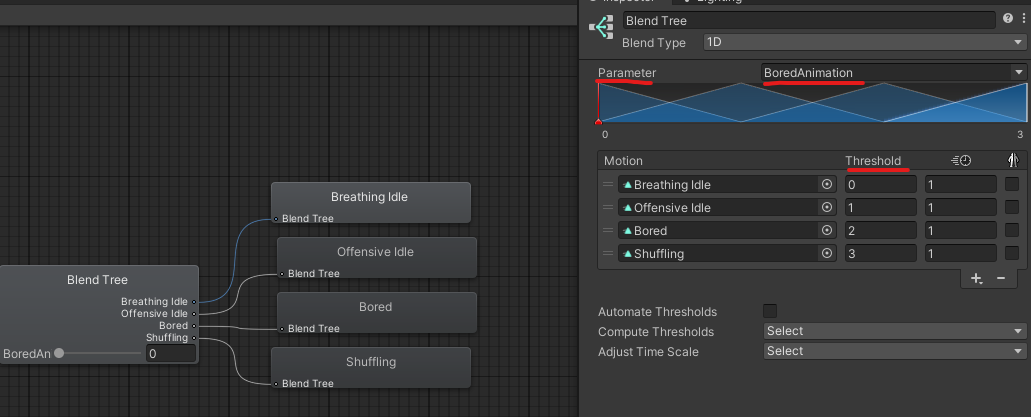The image size is (1031, 417).
Task: Click the drag handle for Offensive Idle row
Action: 608,208
